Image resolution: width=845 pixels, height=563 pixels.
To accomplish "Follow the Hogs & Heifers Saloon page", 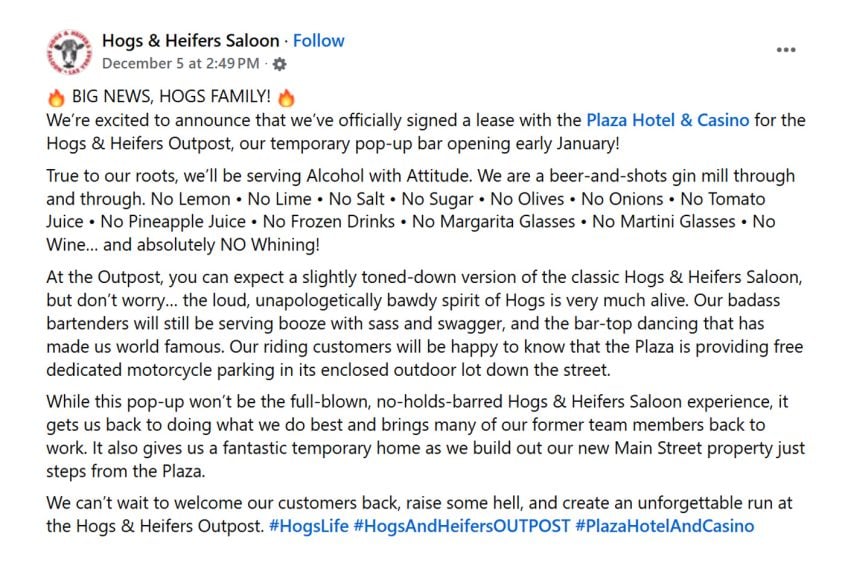I will click(x=318, y=41).
